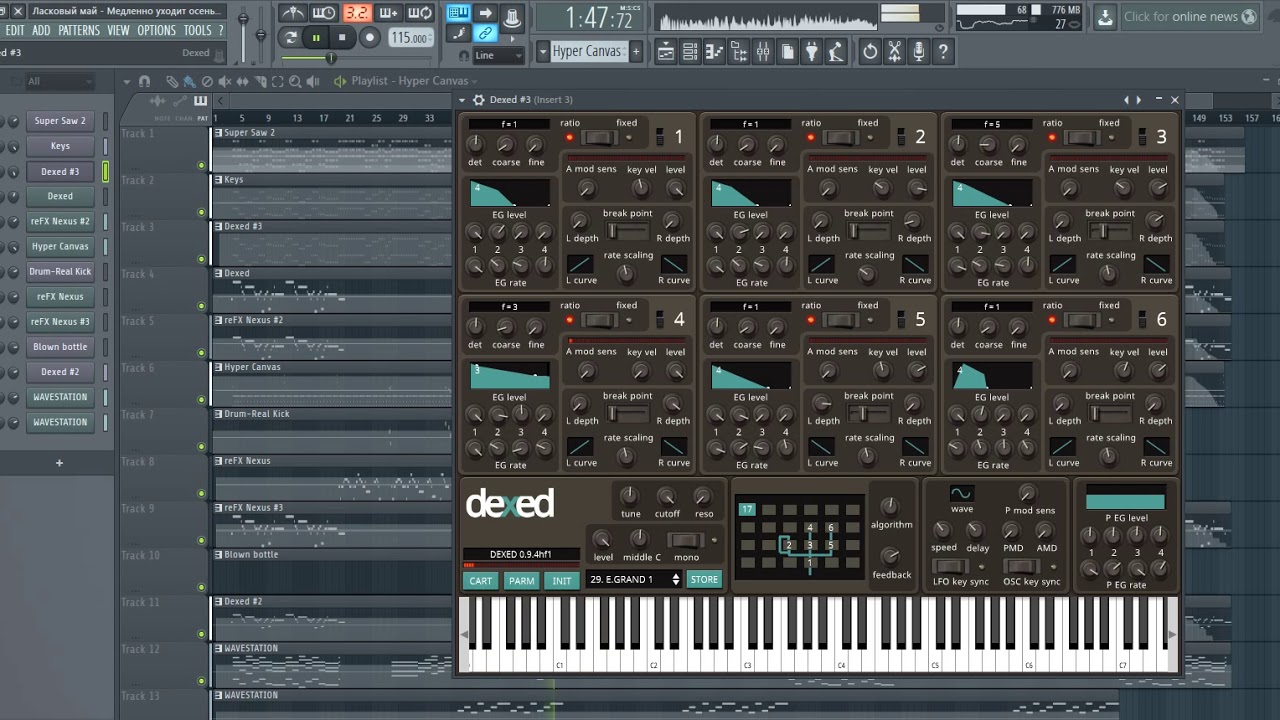This screenshot has height=720, width=1280.
Task: Toggle the Dexed mono switch
Action: coord(685,540)
